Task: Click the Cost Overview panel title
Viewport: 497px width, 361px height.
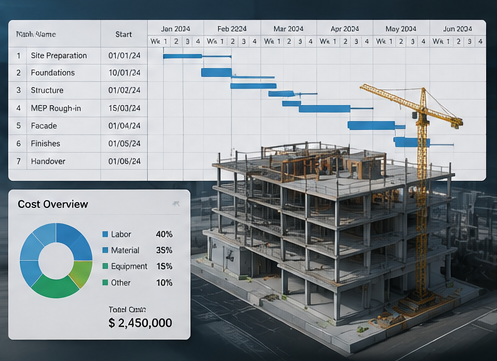Action: [x=53, y=204]
